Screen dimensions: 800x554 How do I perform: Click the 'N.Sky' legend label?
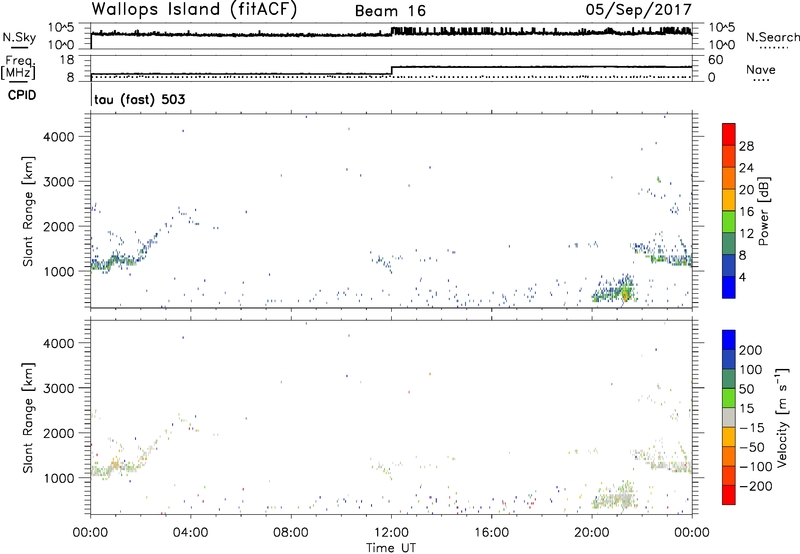pyautogui.click(x=19, y=38)
